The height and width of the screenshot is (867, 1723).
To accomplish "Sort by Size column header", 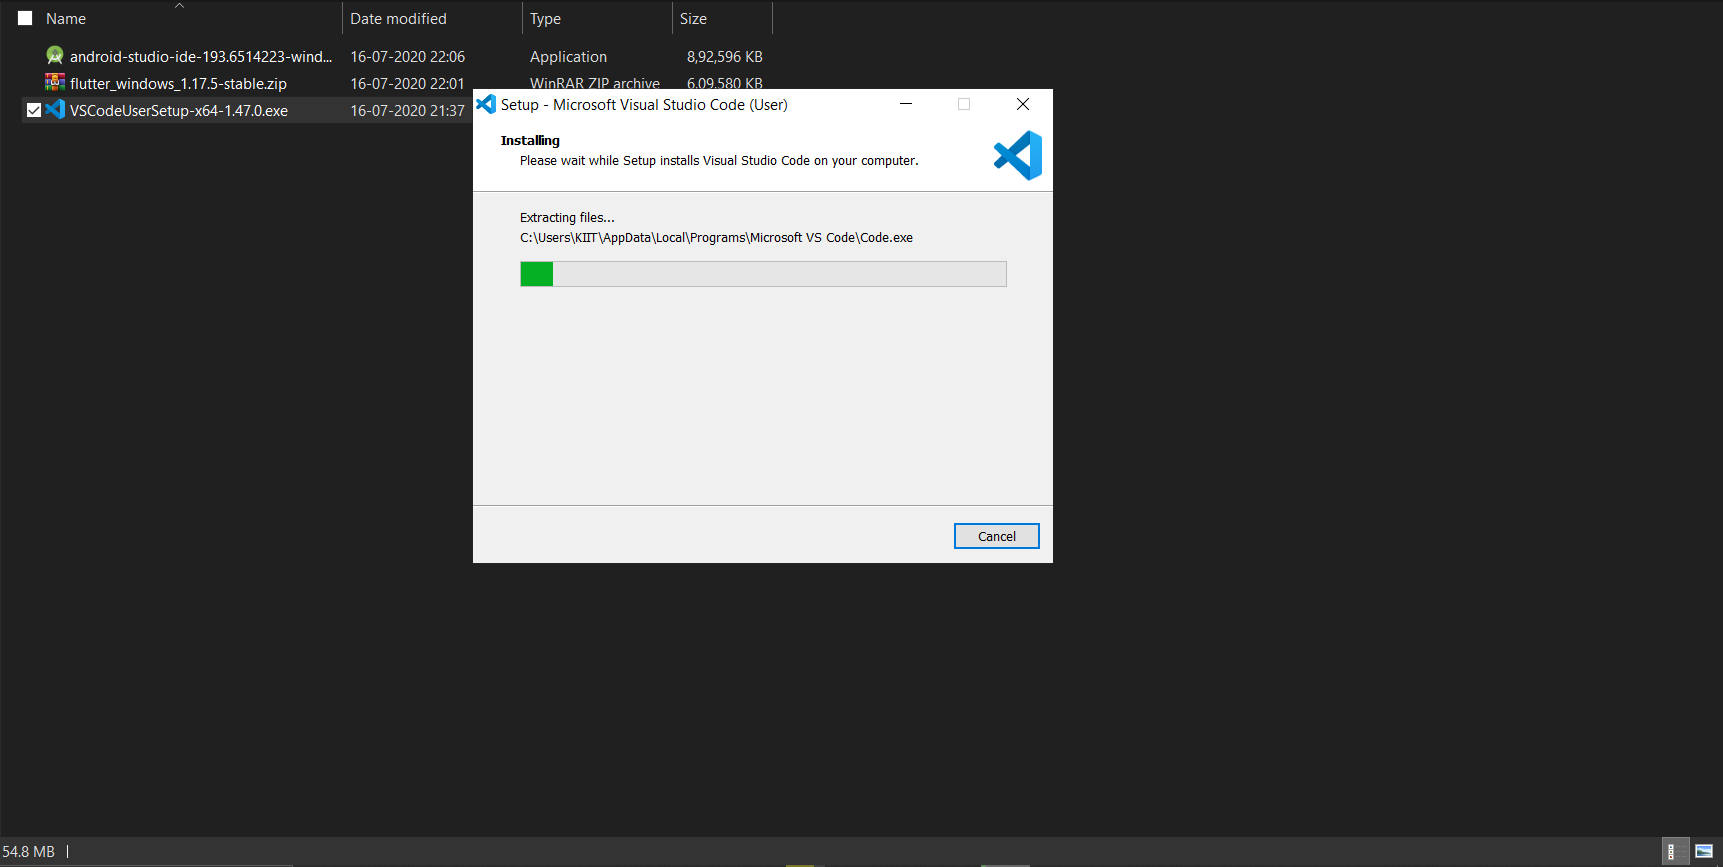I will (693, 19).
